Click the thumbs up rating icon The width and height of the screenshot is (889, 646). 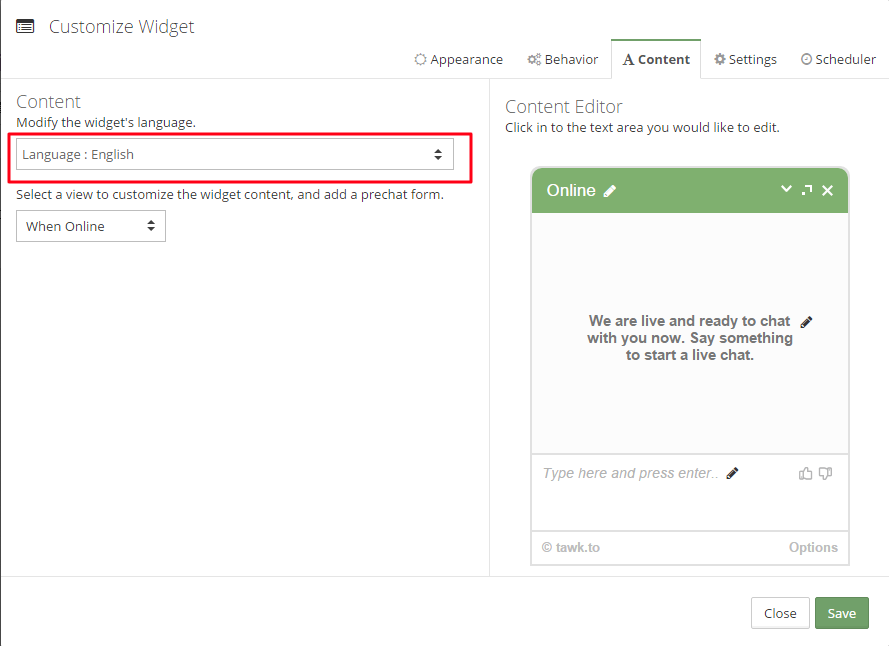point(805,474)
